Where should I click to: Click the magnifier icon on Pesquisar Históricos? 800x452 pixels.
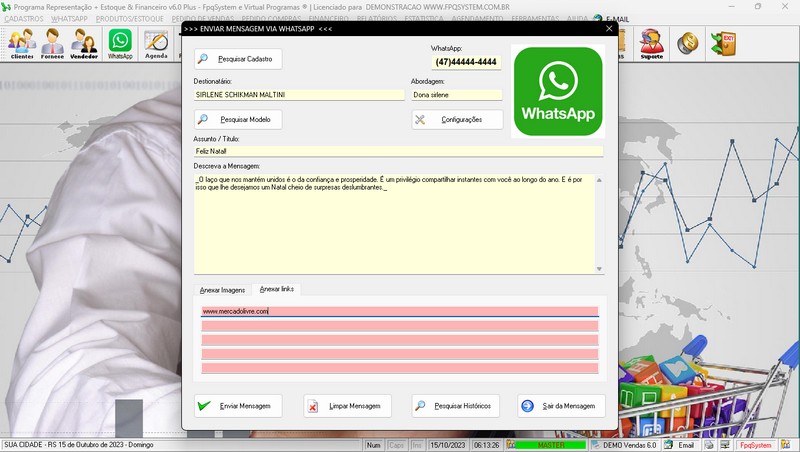click(420, 406)
